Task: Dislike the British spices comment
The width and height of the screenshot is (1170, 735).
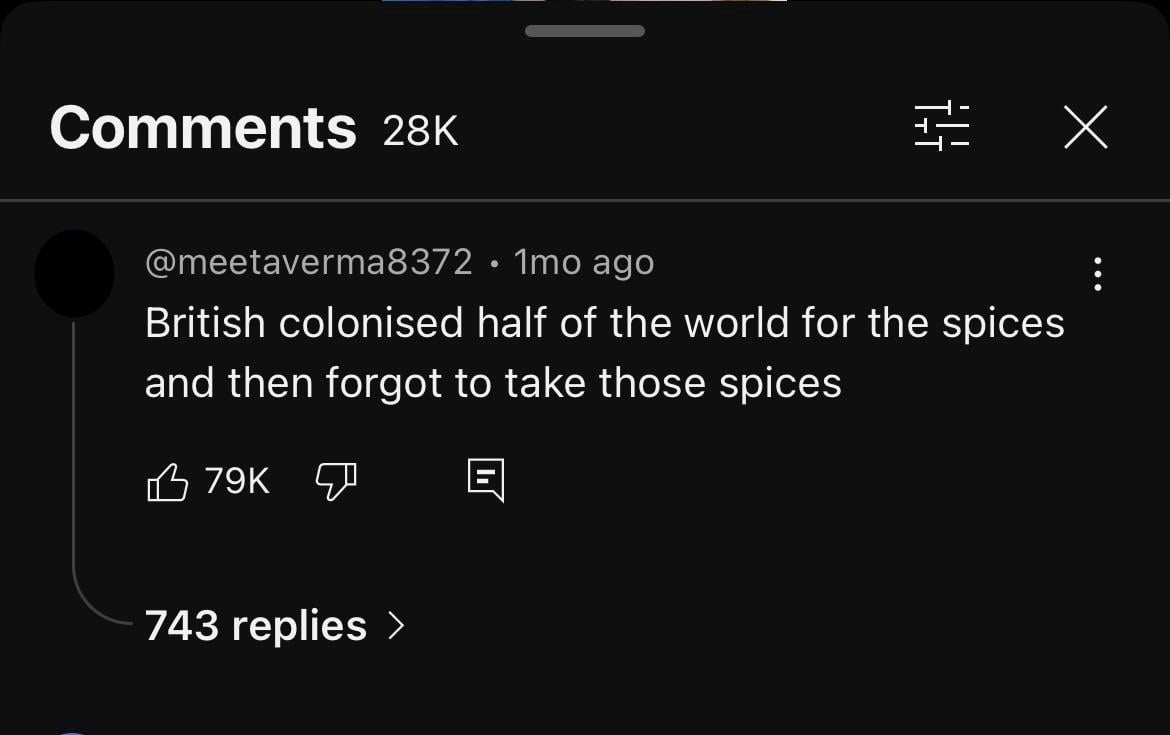Action: pos(336,482)
